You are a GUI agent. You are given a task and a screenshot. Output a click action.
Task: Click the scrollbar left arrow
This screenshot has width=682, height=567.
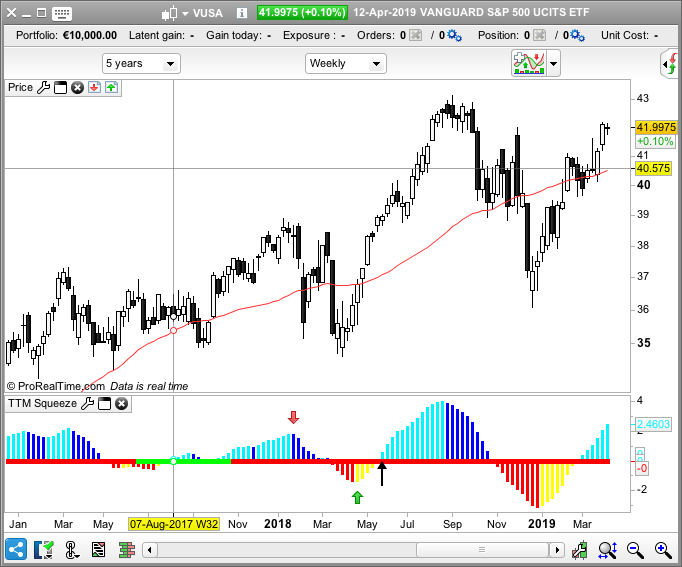coord(150,550)
